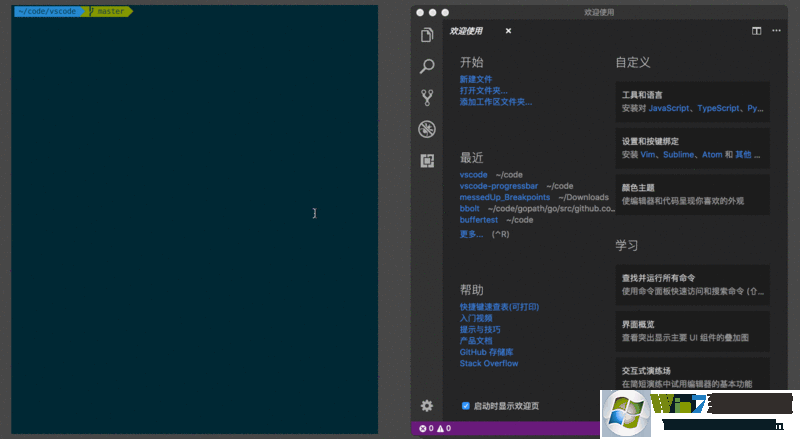Click the 自定义 section heading
This screenshot has height=439, width=800.
click(633, 62)
